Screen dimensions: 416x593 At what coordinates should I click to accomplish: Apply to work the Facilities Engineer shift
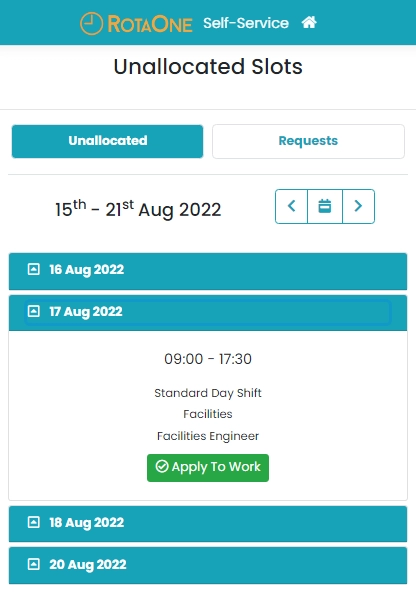pos(208,468)
